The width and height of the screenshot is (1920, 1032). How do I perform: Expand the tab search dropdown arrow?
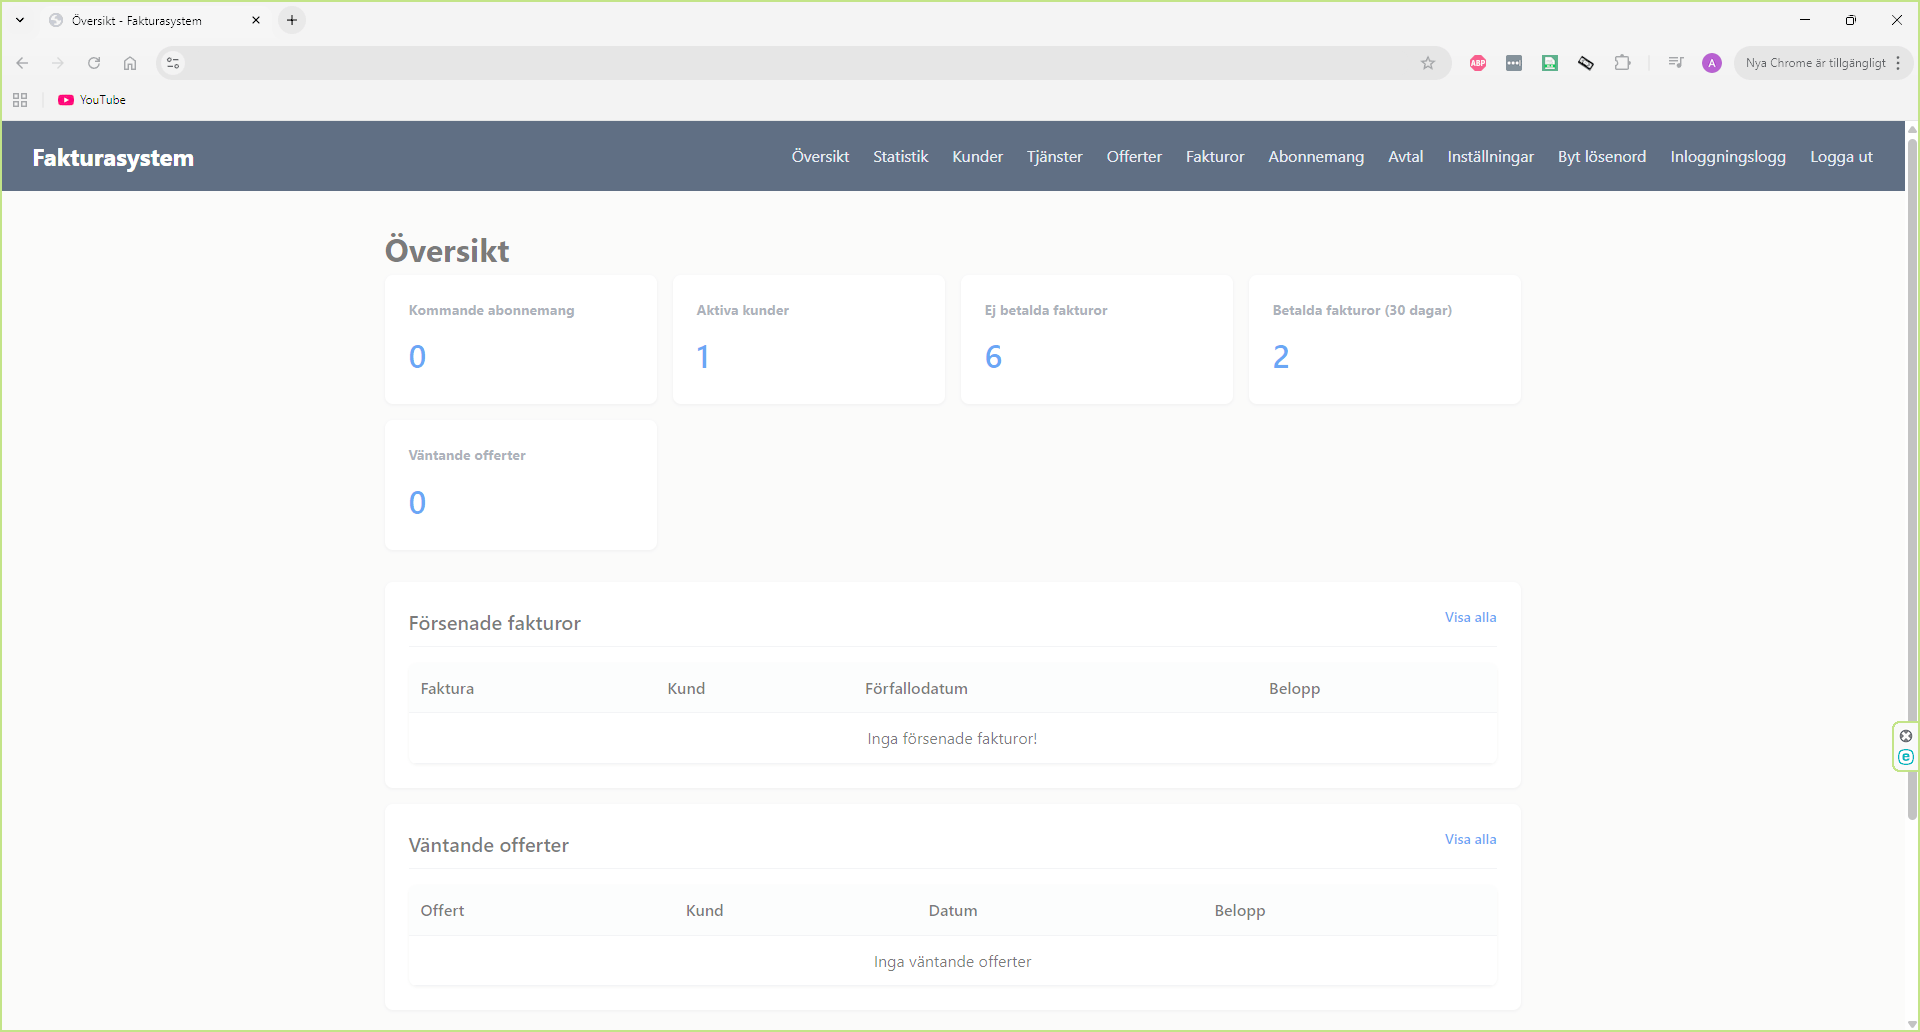(20, 20)
